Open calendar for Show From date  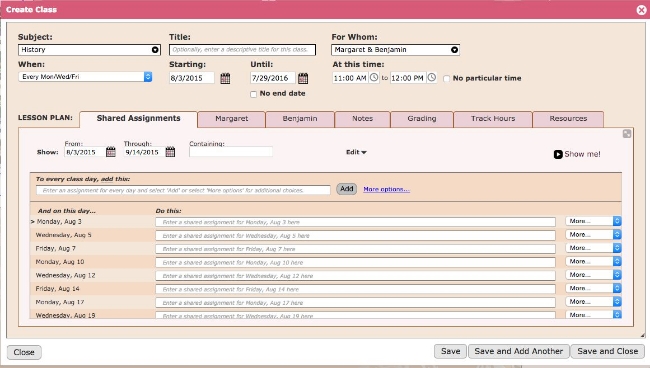111,152
